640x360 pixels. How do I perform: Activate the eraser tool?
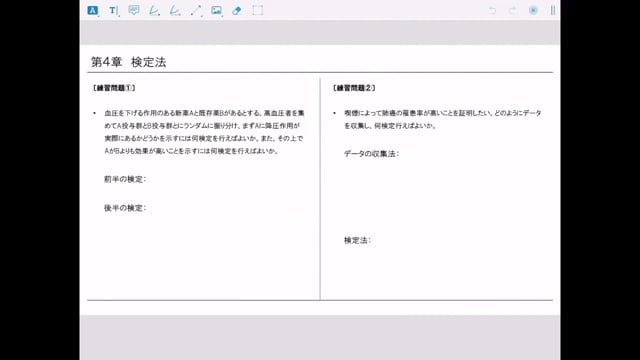click(x=237, y=11)
